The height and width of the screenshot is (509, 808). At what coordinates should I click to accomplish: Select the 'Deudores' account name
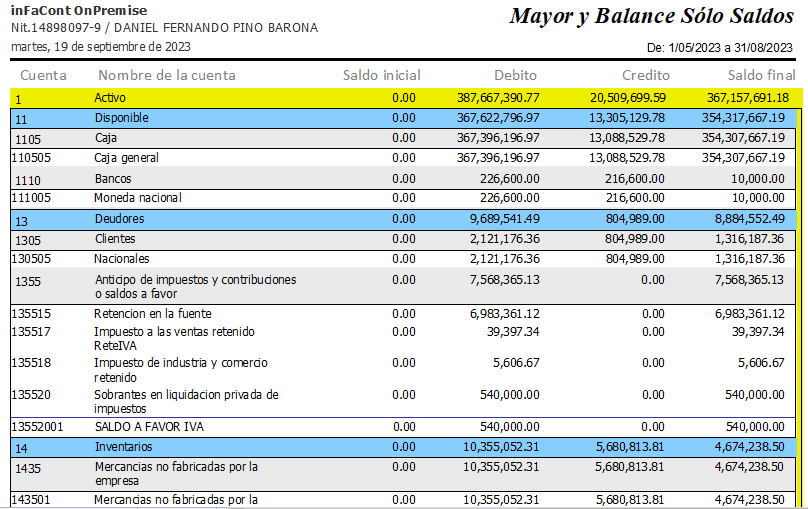[x=120, y=219]
